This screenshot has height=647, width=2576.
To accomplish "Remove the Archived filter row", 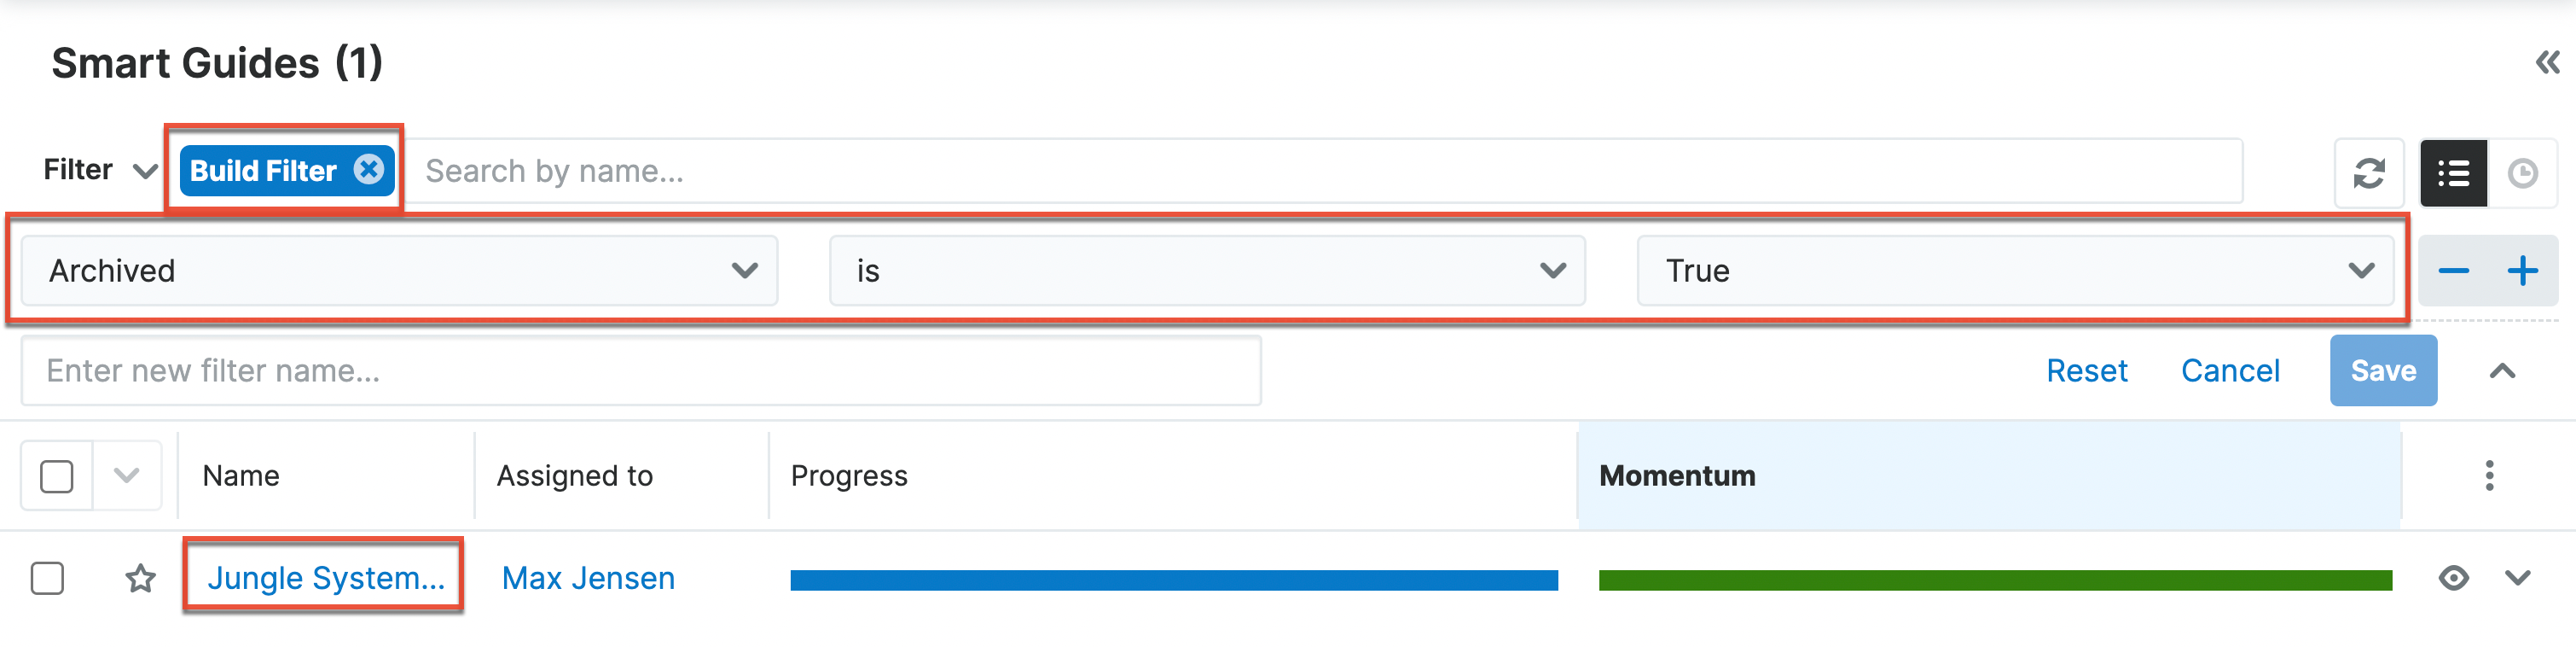I will (2453, 271).
